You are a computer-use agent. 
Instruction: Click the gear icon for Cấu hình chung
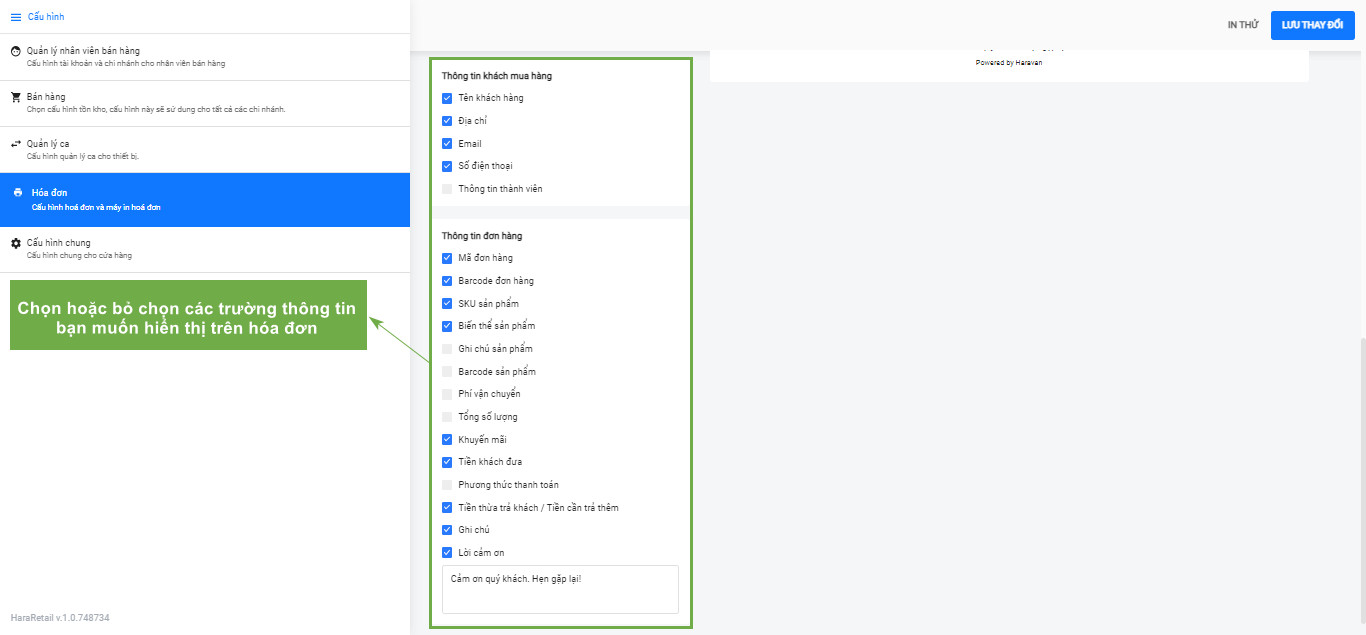16,243
